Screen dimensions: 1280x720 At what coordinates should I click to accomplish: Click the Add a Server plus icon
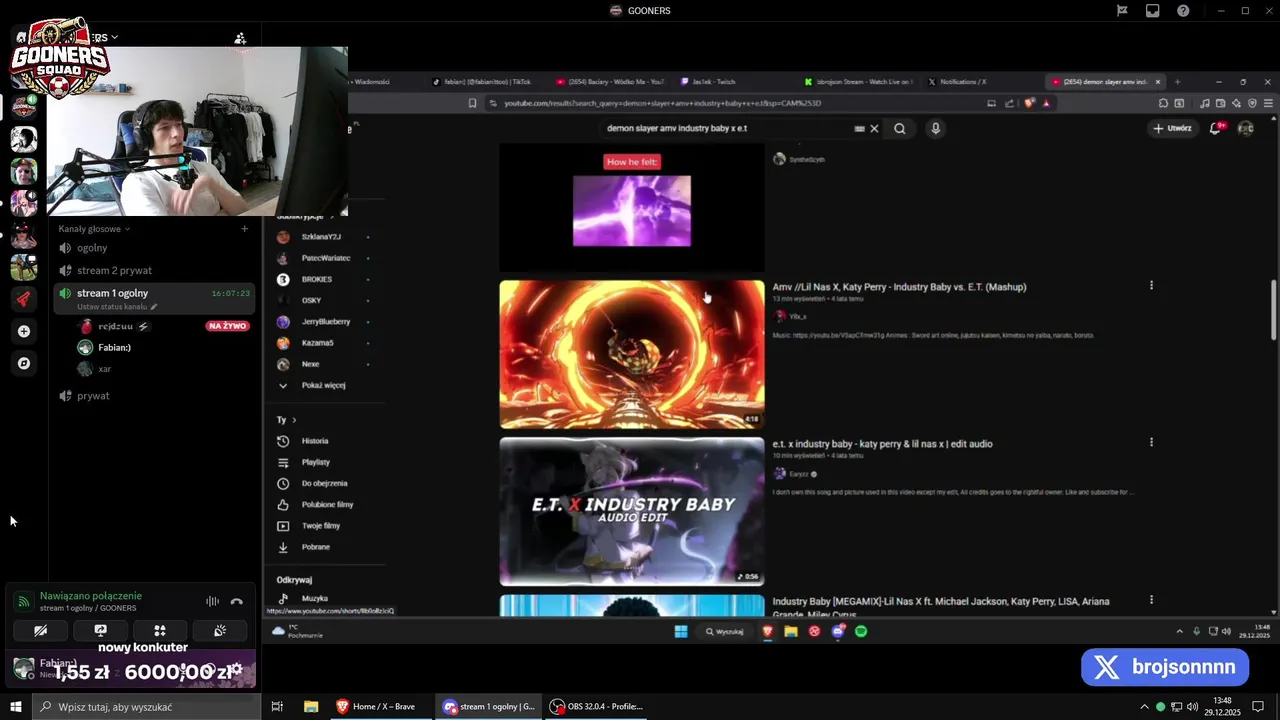(24, 331)
